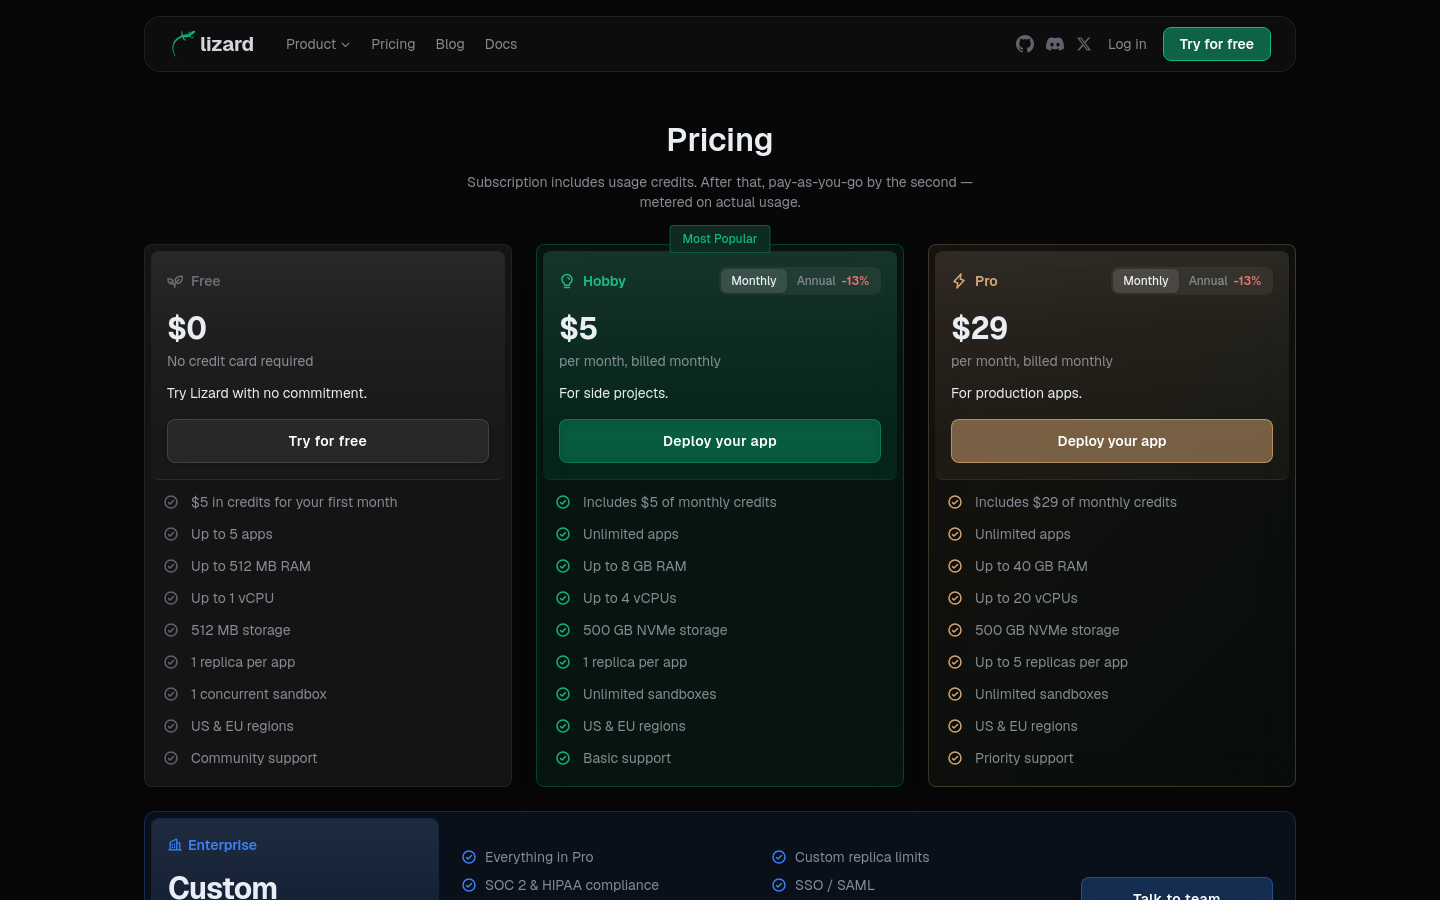This screenshot has height=900, width=1440.
Task: Click check icon beside 'SOC 2 & HIPAA compliance'
Action: pyautogui.click(x=469, y=885)
